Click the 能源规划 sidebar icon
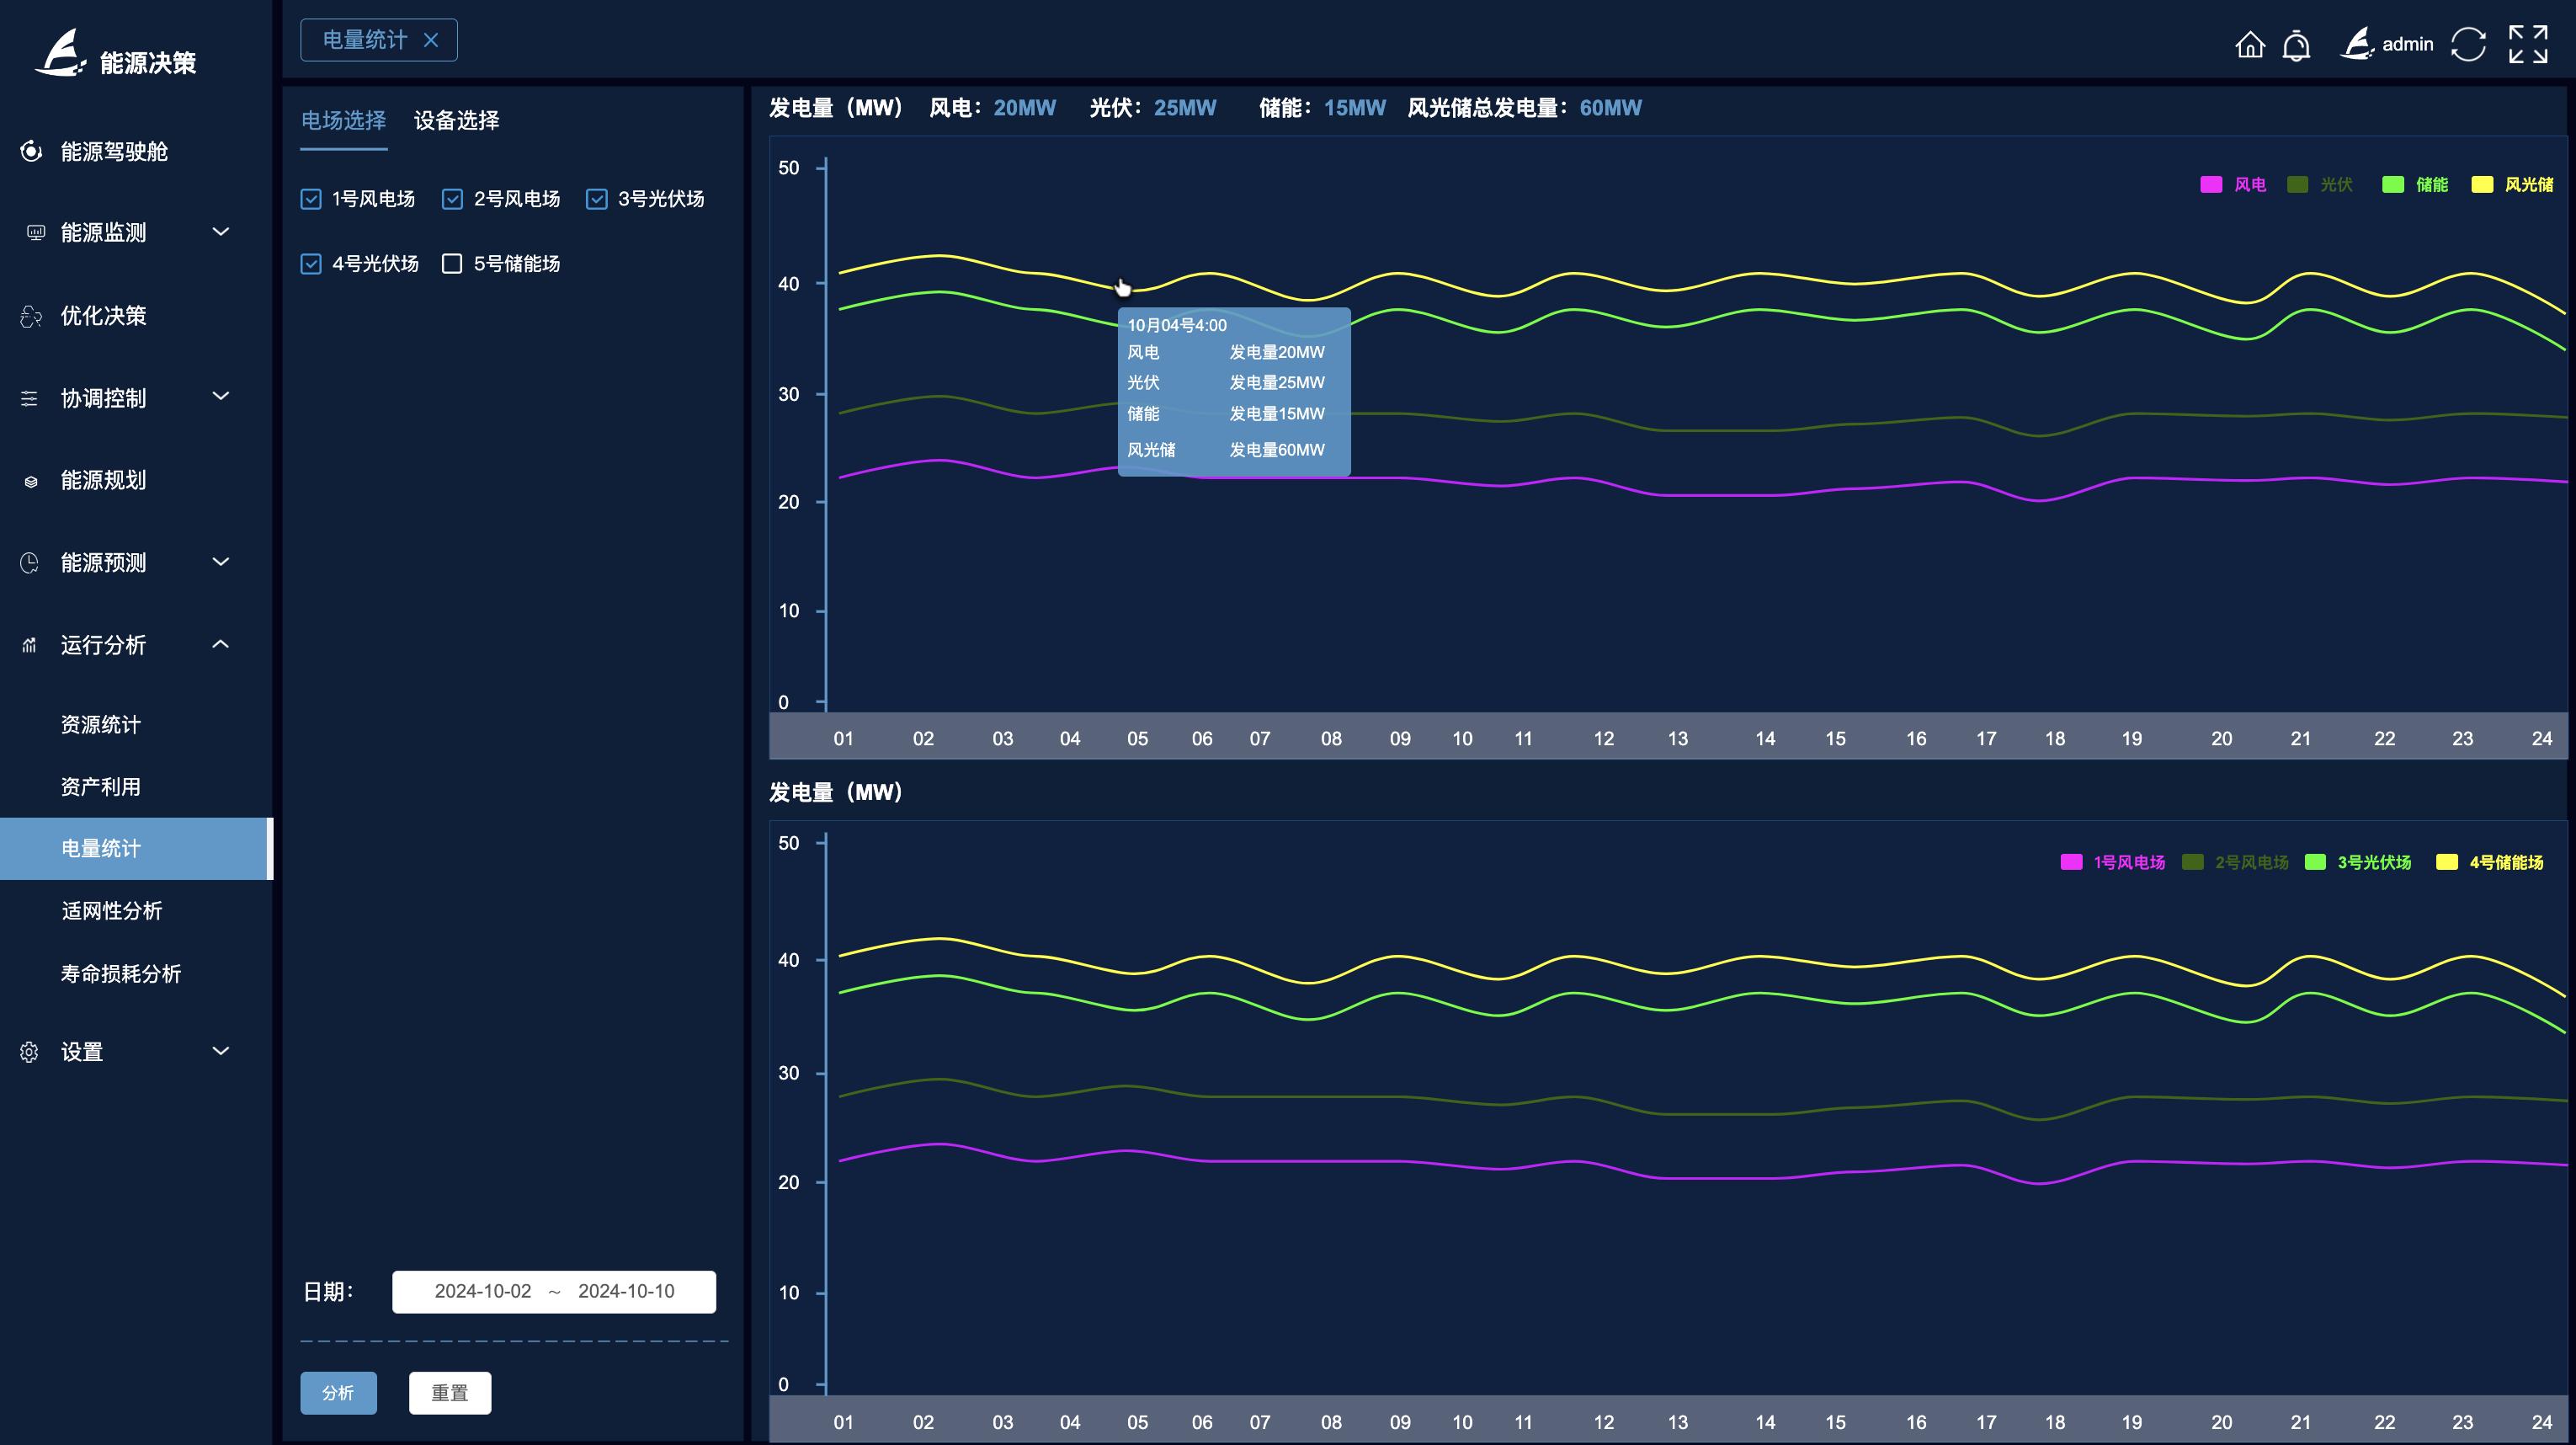Image resolution: width=2576 pixels, height=1445 pixels. tap(31, 481)
